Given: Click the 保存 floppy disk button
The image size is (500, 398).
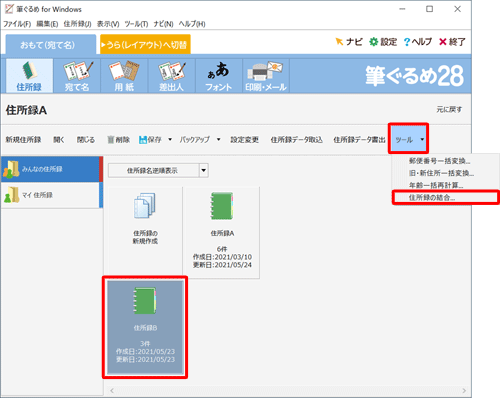Looking at the screenshot, I should point(150,140).
